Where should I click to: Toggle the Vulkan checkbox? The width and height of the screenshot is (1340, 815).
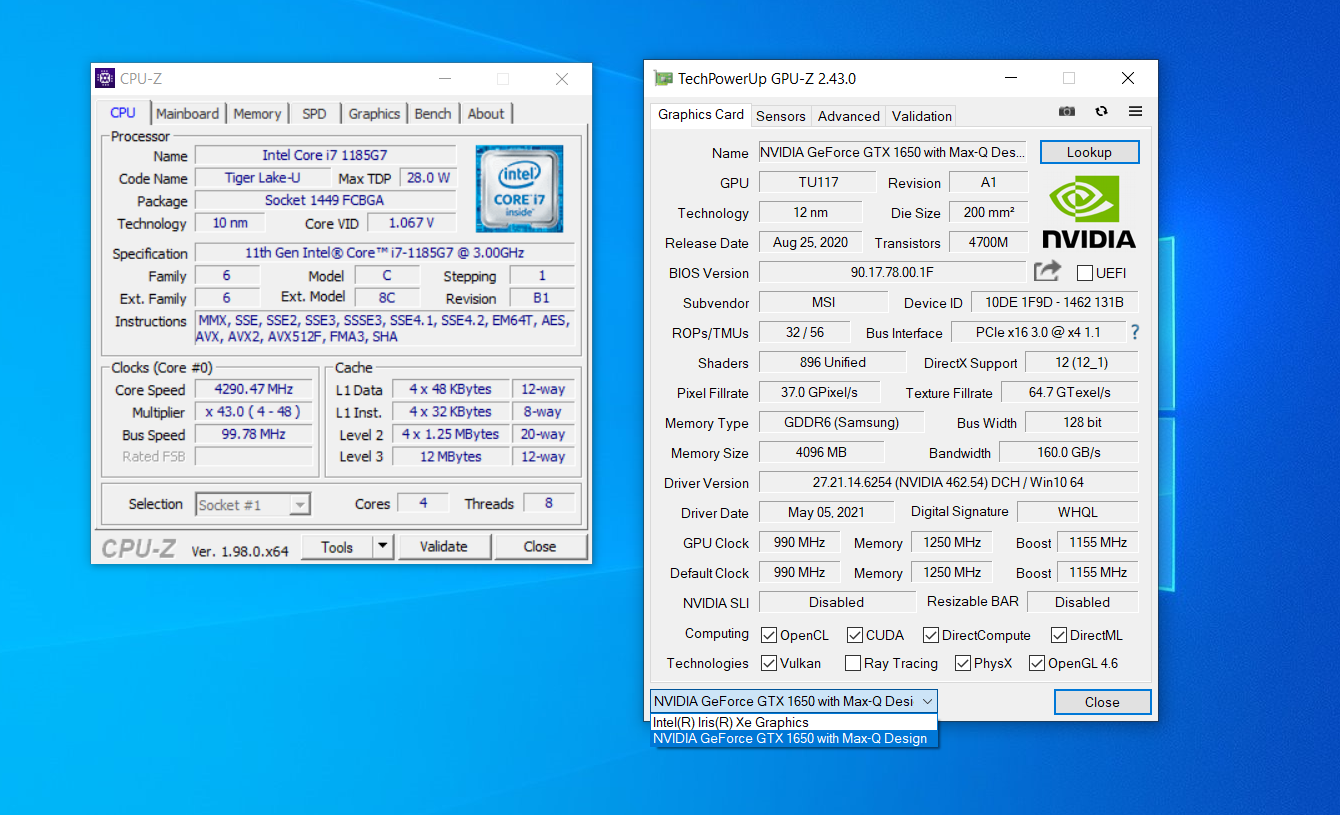point(769,663)
